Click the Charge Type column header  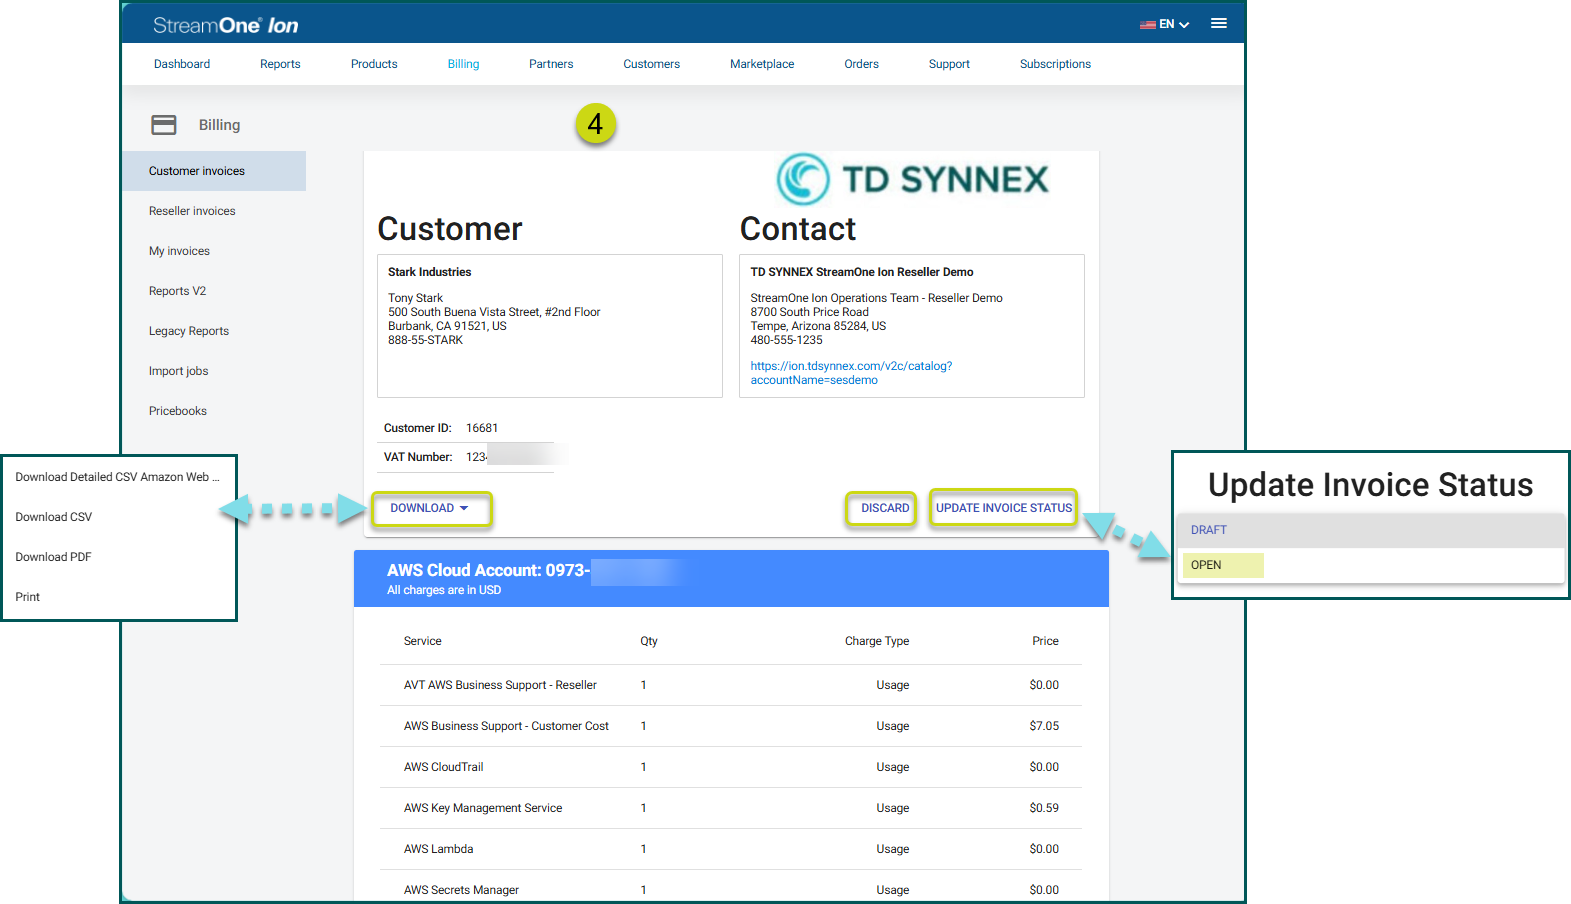click(x=877, y=641)
